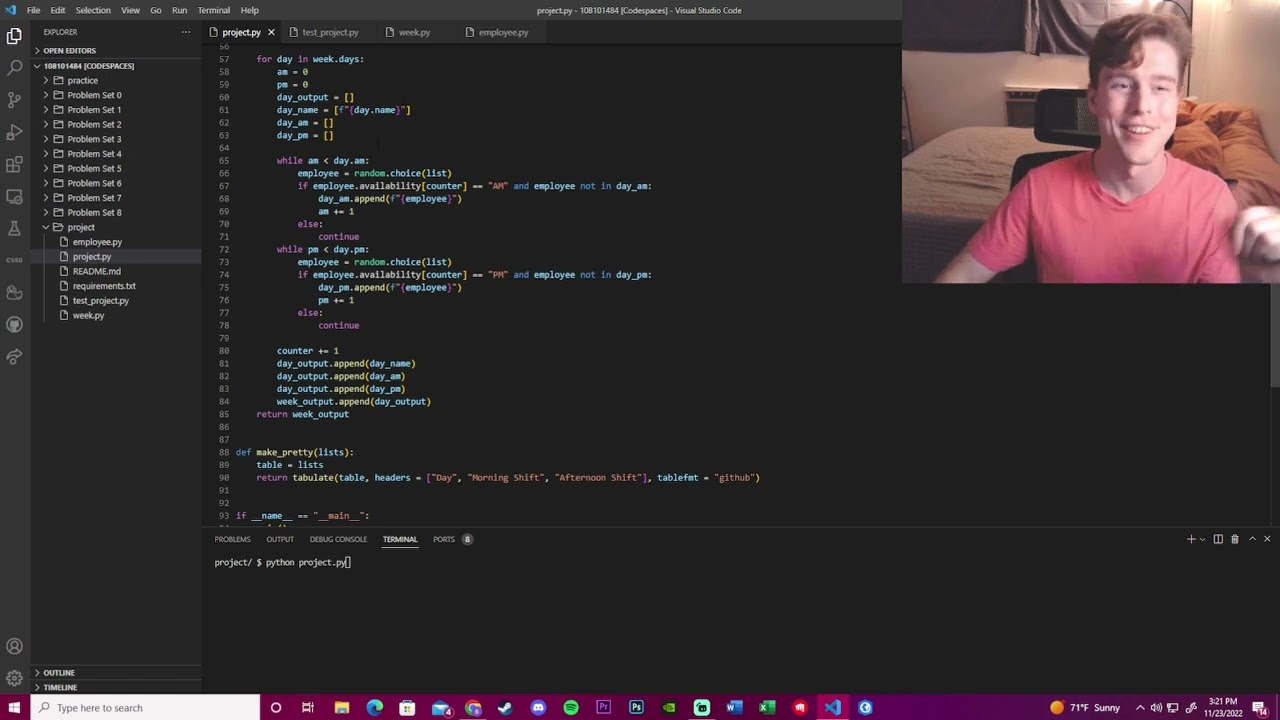Open the Explorer view in the activity bar
1280x720 pixels.
14,36
